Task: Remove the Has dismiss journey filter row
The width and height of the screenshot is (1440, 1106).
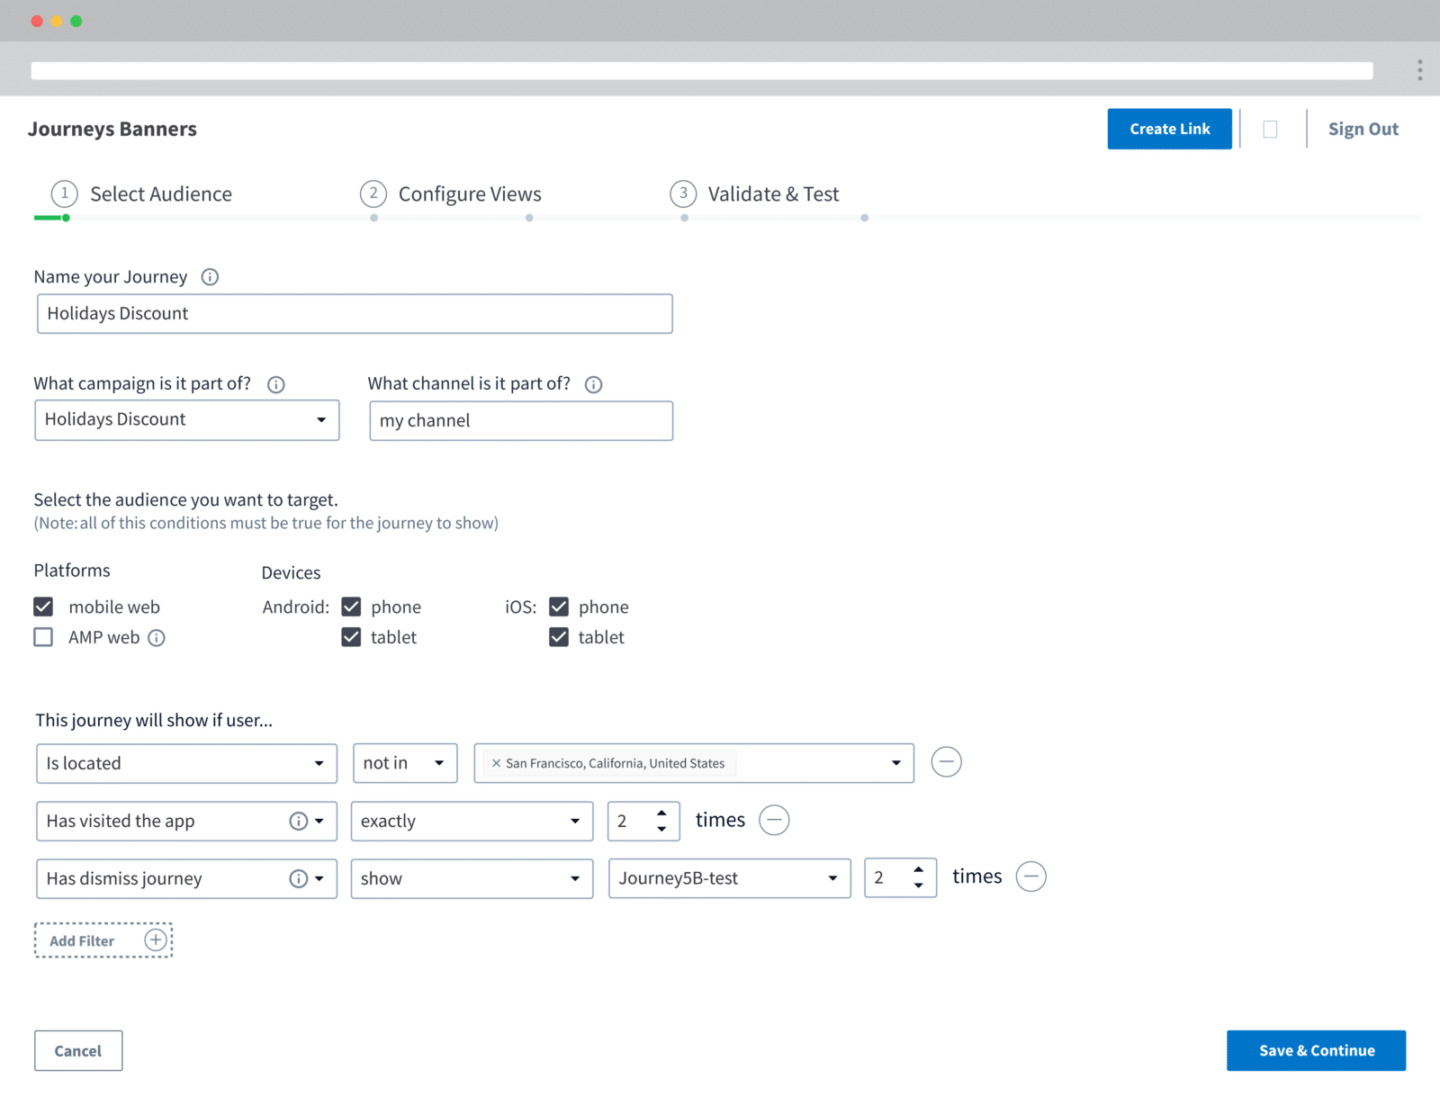Action: [x=1031, y=876]
